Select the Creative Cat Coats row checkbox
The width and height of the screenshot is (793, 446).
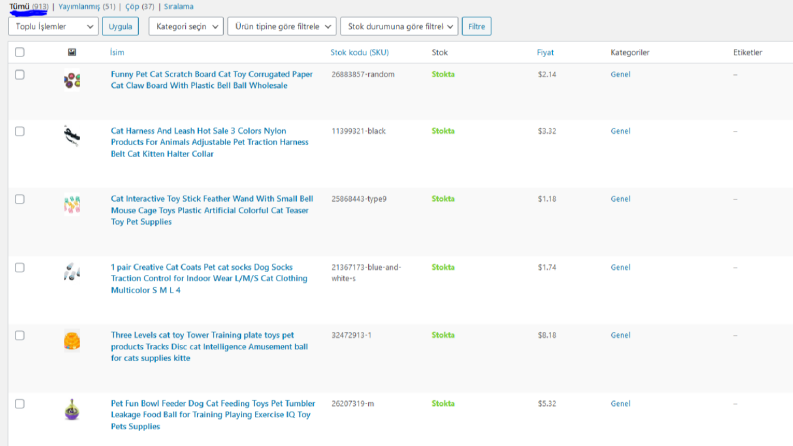[20, 267]
